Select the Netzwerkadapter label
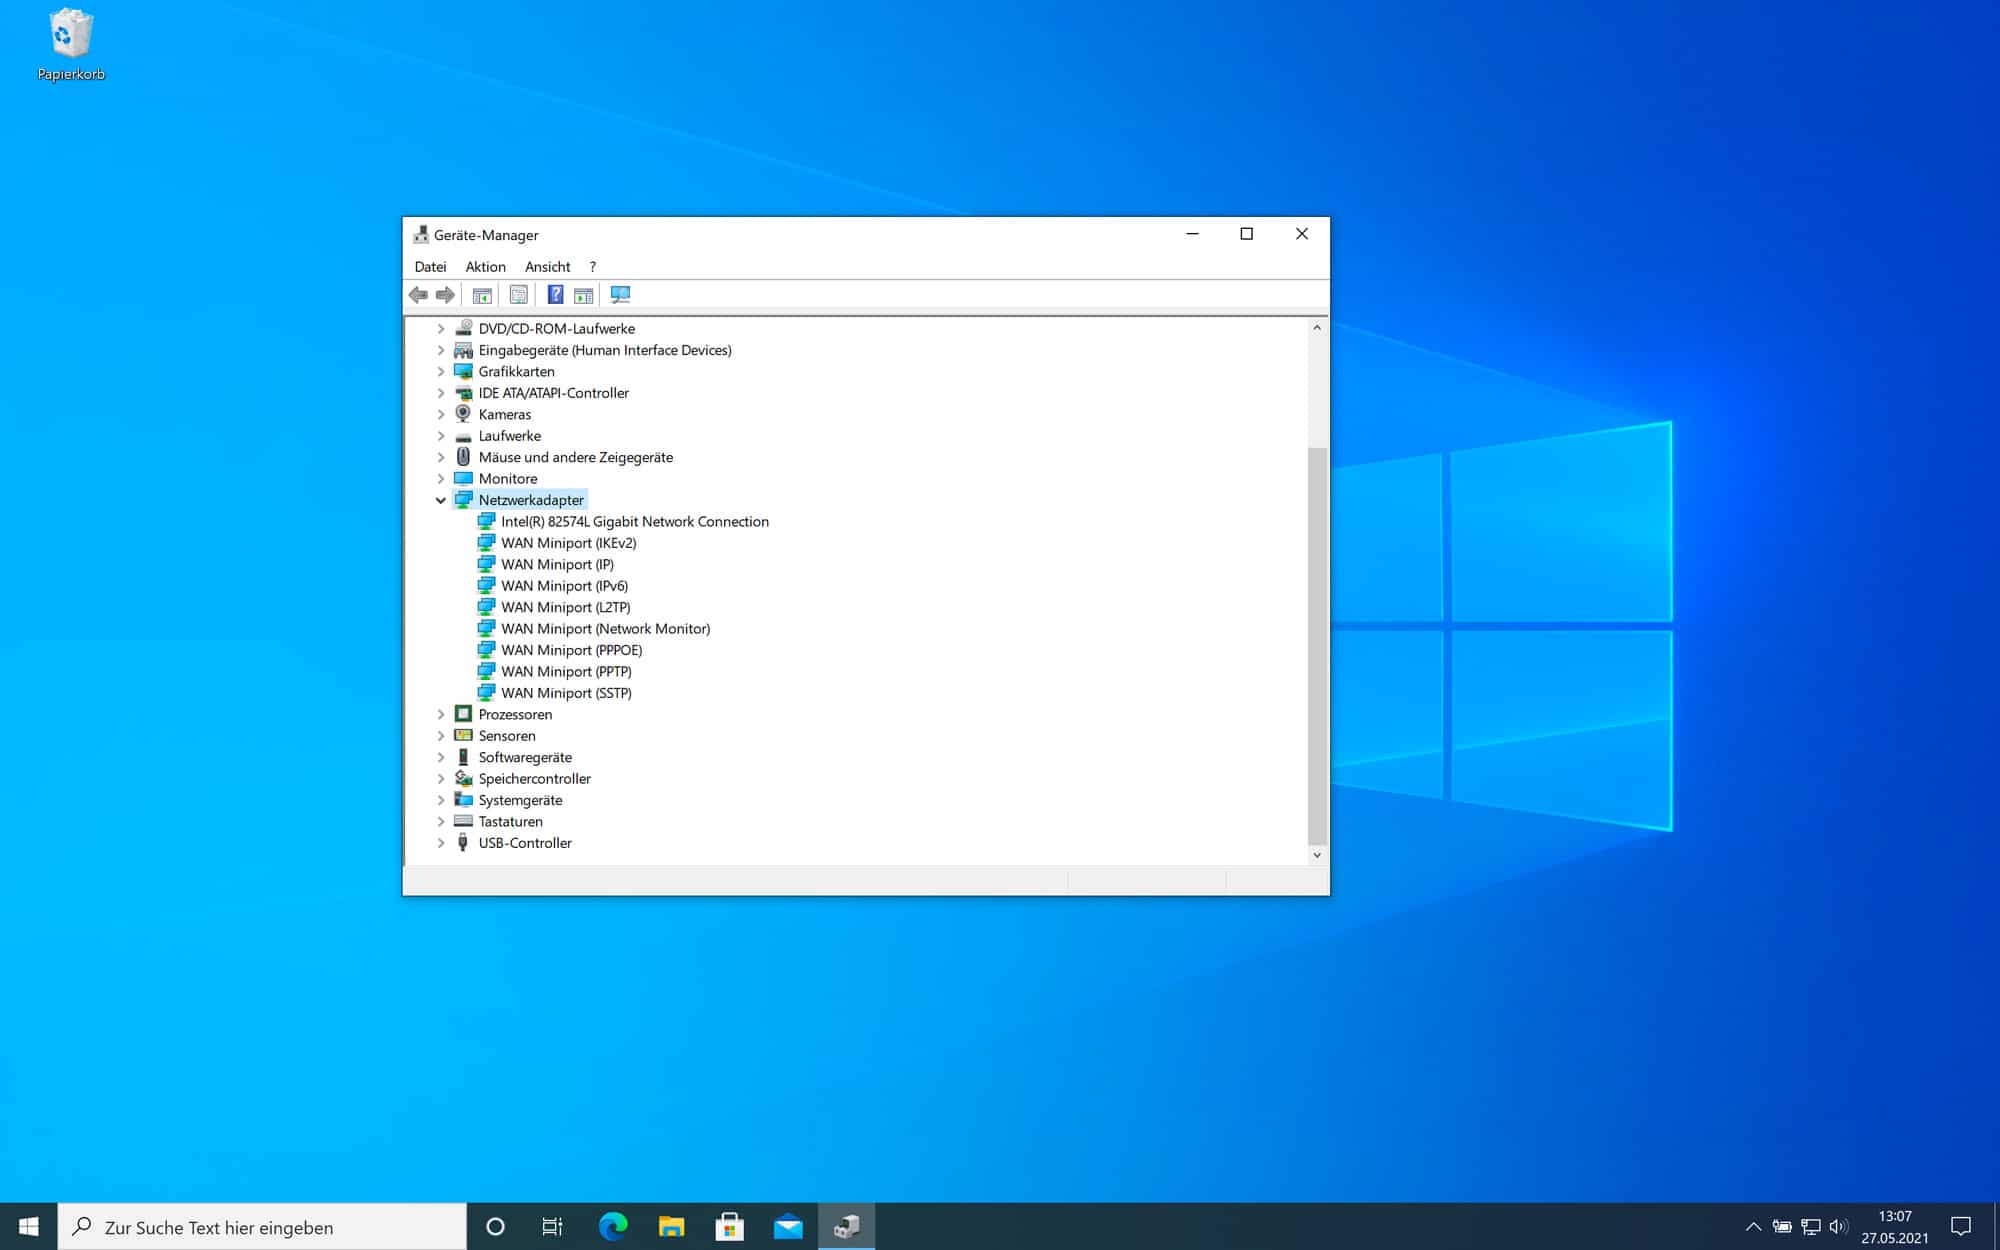Image resolution: width=2000 pixels, height=1250 pixels. coord(531,500)
